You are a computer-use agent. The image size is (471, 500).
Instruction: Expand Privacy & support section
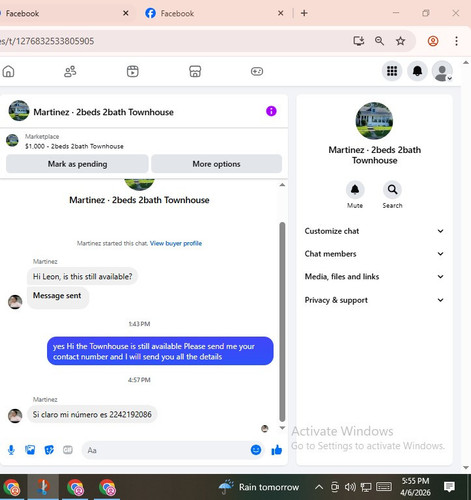374,300
